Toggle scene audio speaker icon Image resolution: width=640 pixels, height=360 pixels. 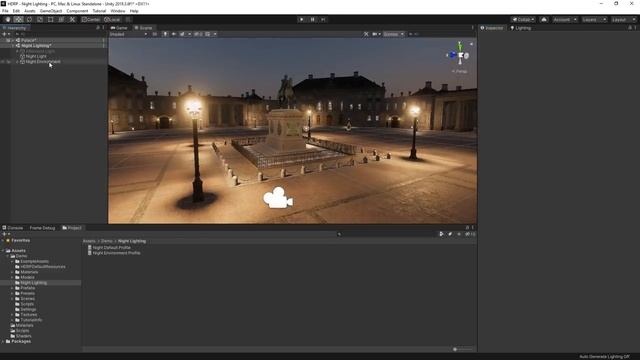174,34
